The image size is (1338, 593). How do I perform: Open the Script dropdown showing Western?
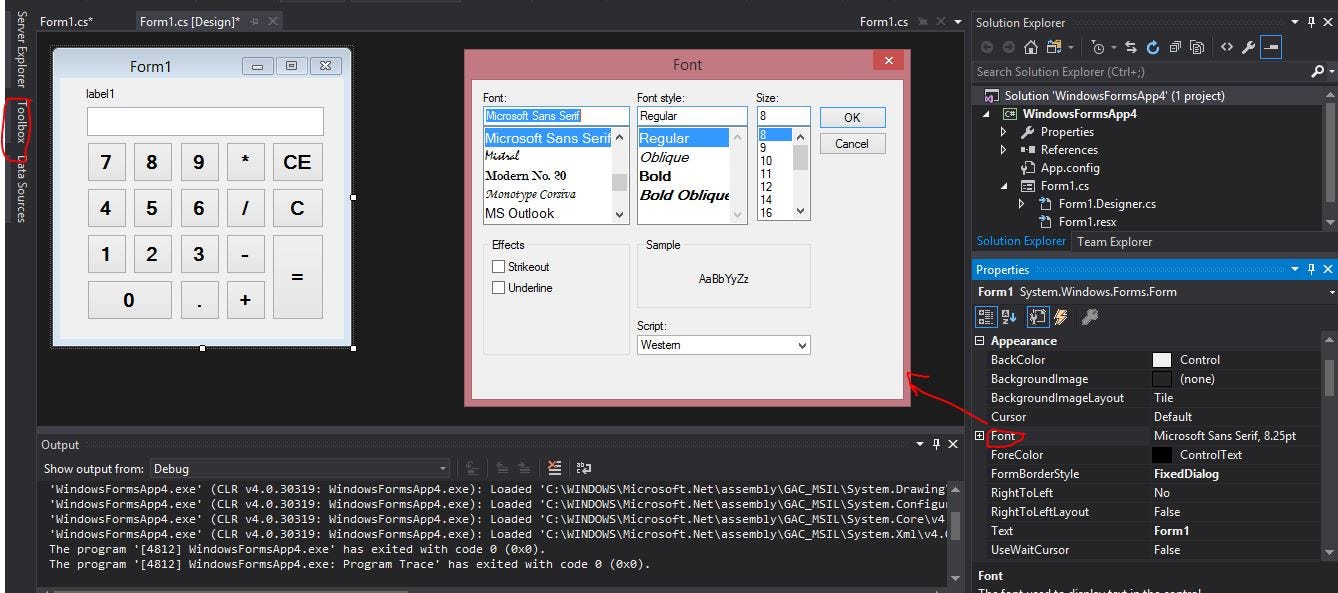724,345
